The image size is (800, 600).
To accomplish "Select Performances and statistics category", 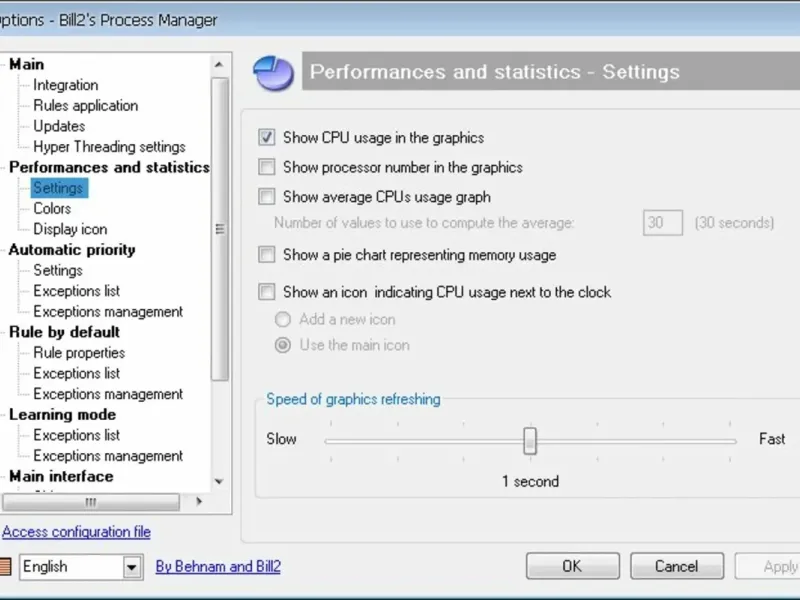I will [x=109, y=167].
